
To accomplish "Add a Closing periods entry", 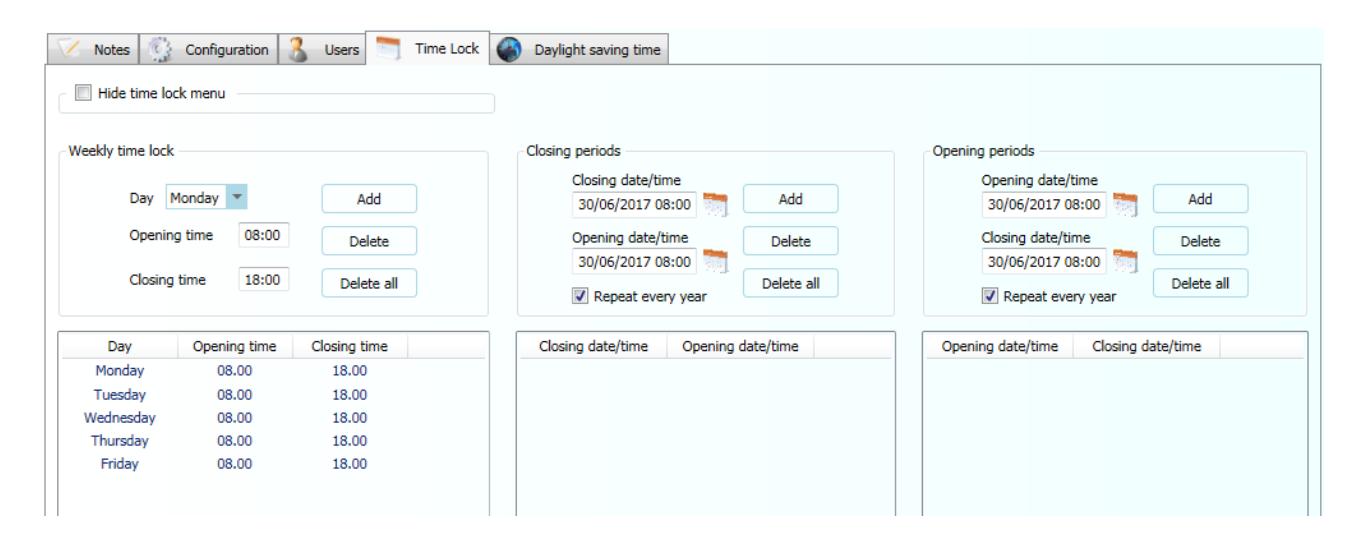I will coord(791,199).
